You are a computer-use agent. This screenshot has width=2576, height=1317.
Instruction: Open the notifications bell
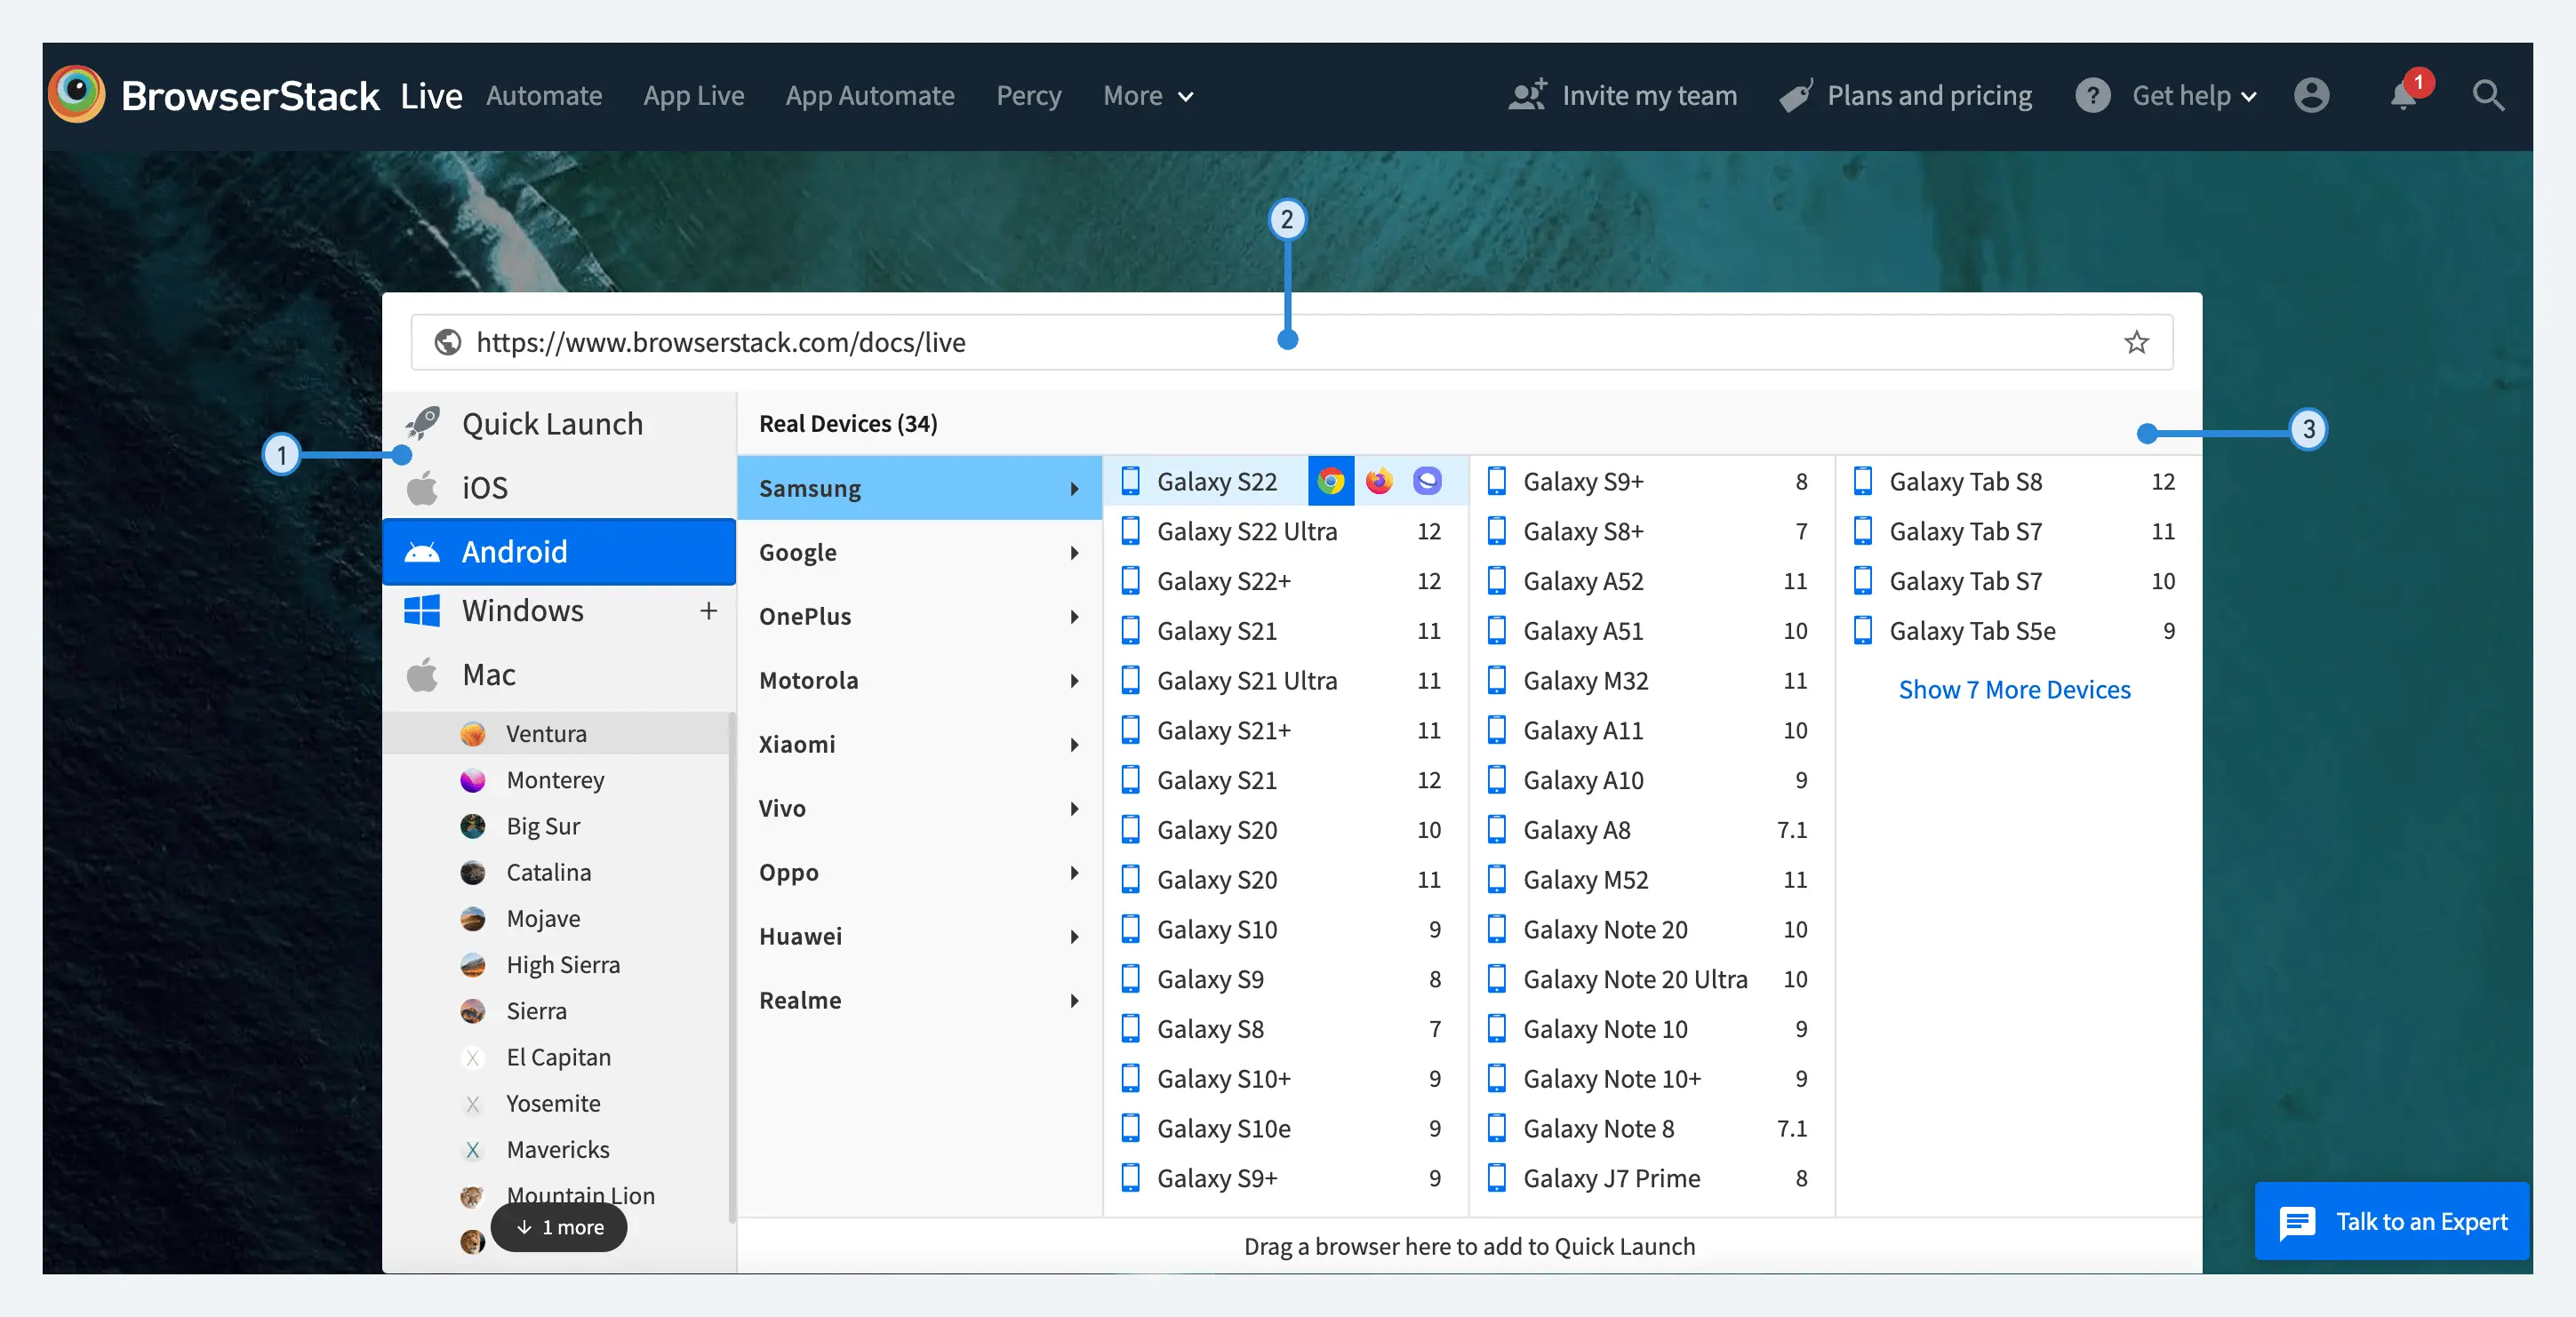coord(2403,96)
